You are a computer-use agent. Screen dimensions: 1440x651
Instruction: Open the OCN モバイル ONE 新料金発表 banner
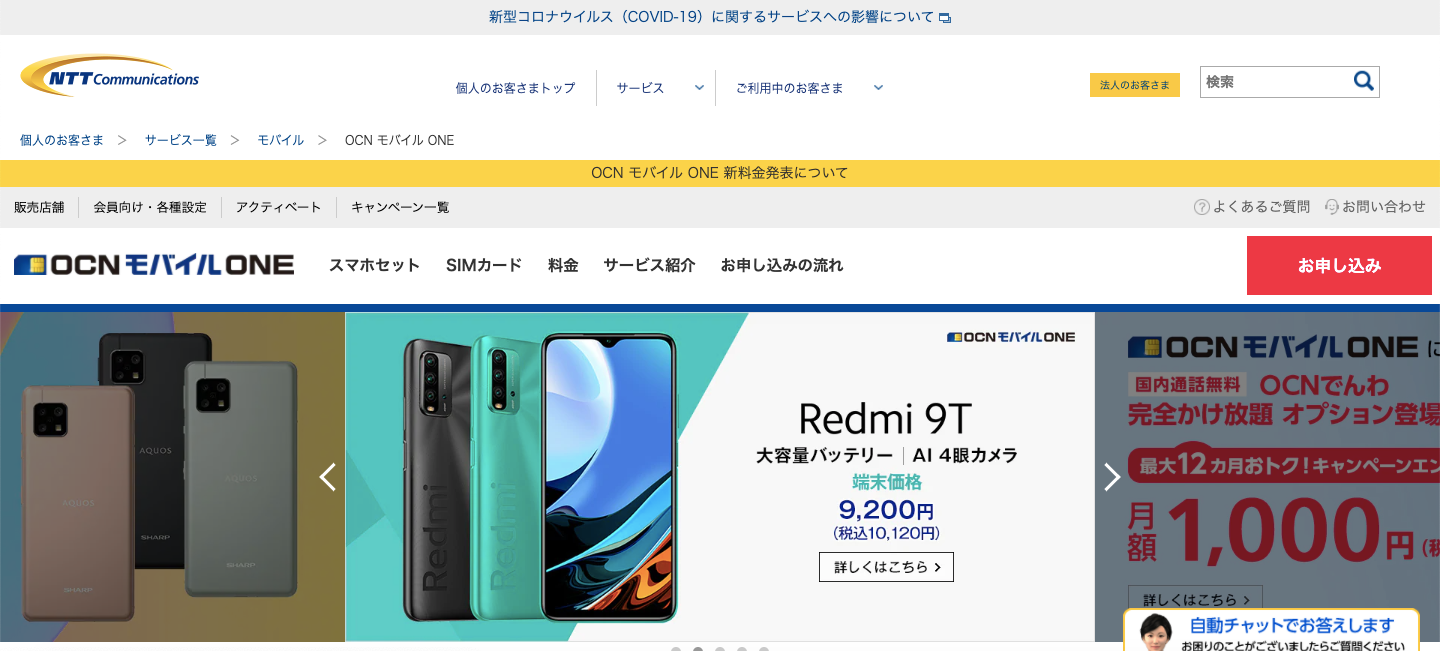coord(720,173)
